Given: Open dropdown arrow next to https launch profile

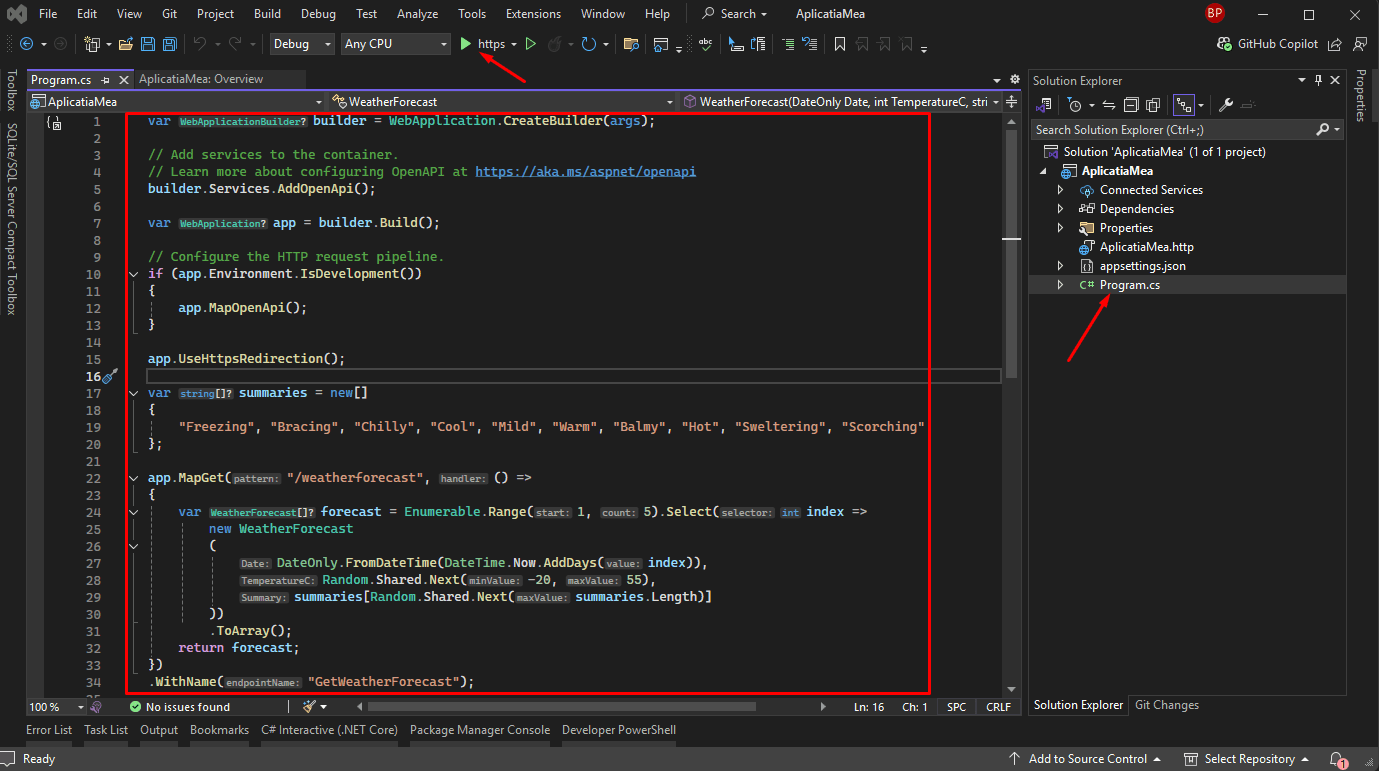Looking at the screenshot, I should pos(514,44).
